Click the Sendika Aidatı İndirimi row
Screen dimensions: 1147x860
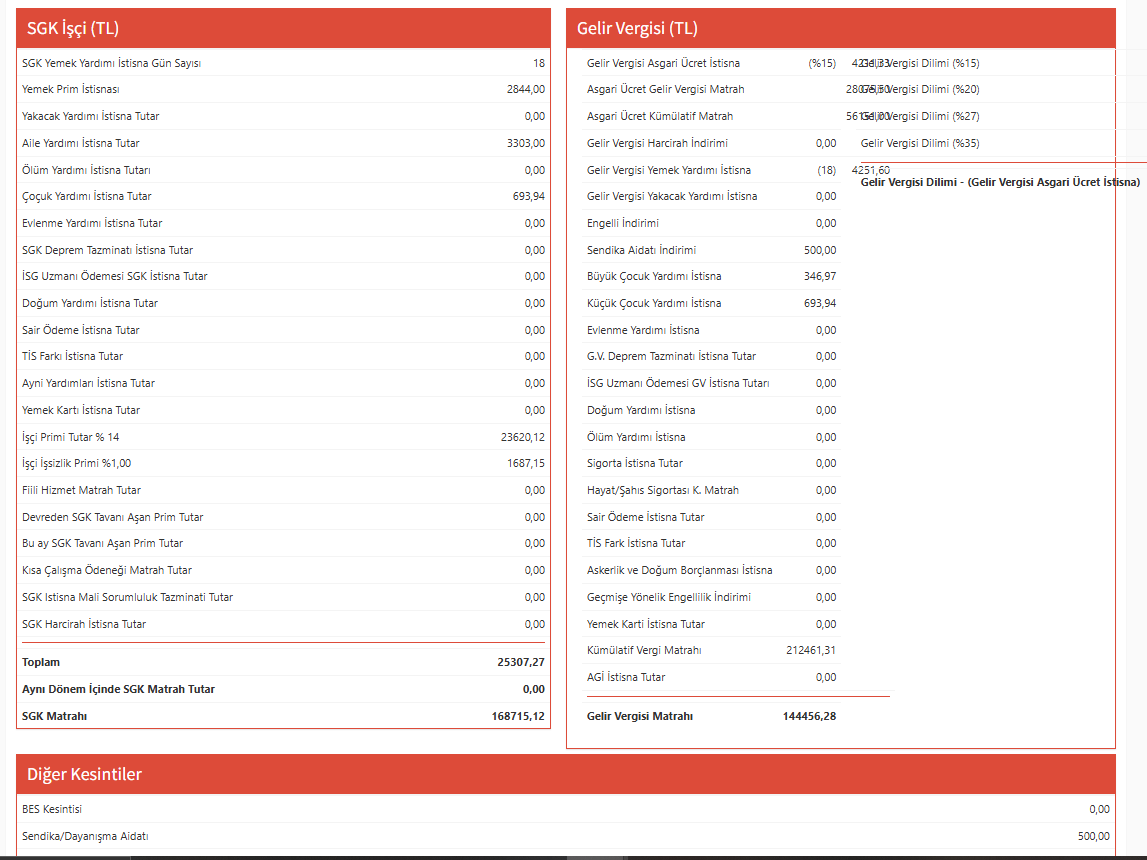point(711,250)
